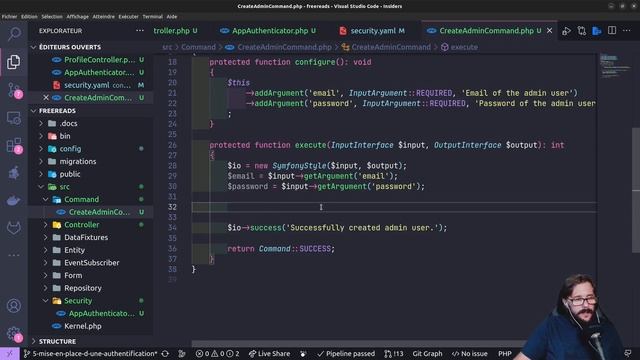Open the Exécuter menu
The height and width of the screenshot is (360, 640).
tap(129, 17)
